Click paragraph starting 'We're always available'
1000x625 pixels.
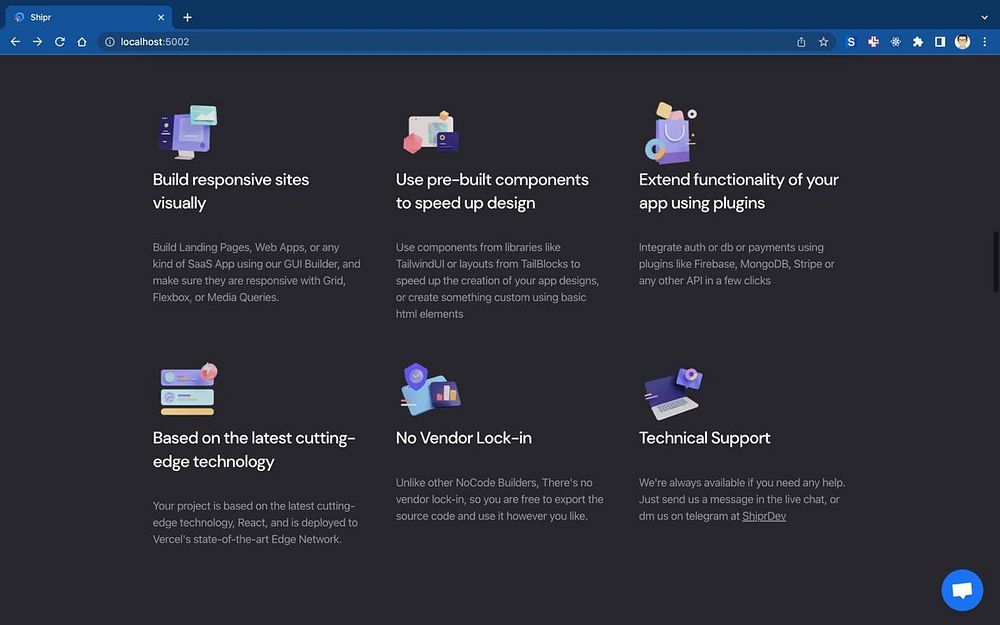click(x=742, y=499)
